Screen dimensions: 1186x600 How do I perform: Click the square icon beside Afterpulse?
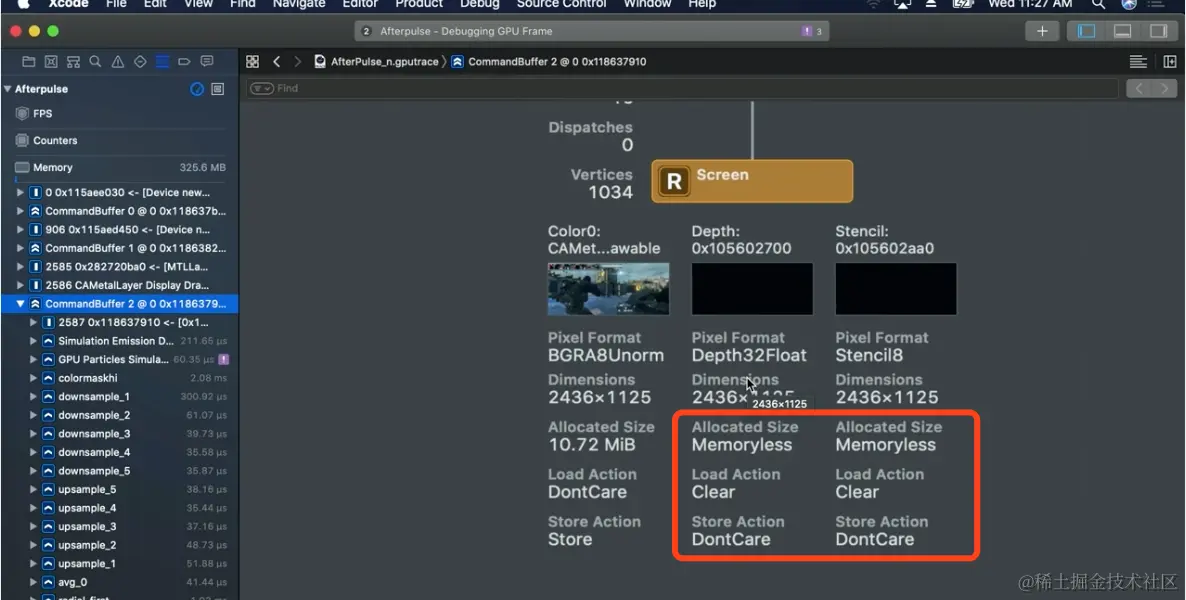218,89
